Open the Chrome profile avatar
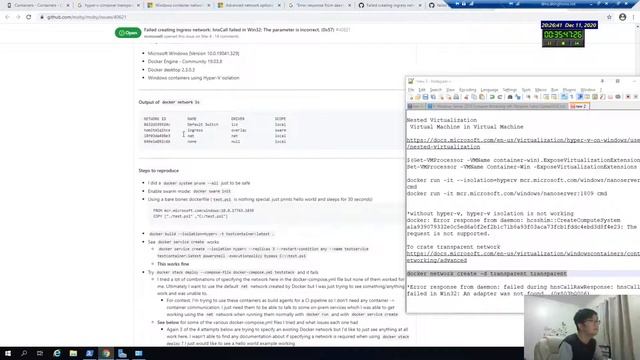The image size is (640, 360). click(x=622, y=17)
